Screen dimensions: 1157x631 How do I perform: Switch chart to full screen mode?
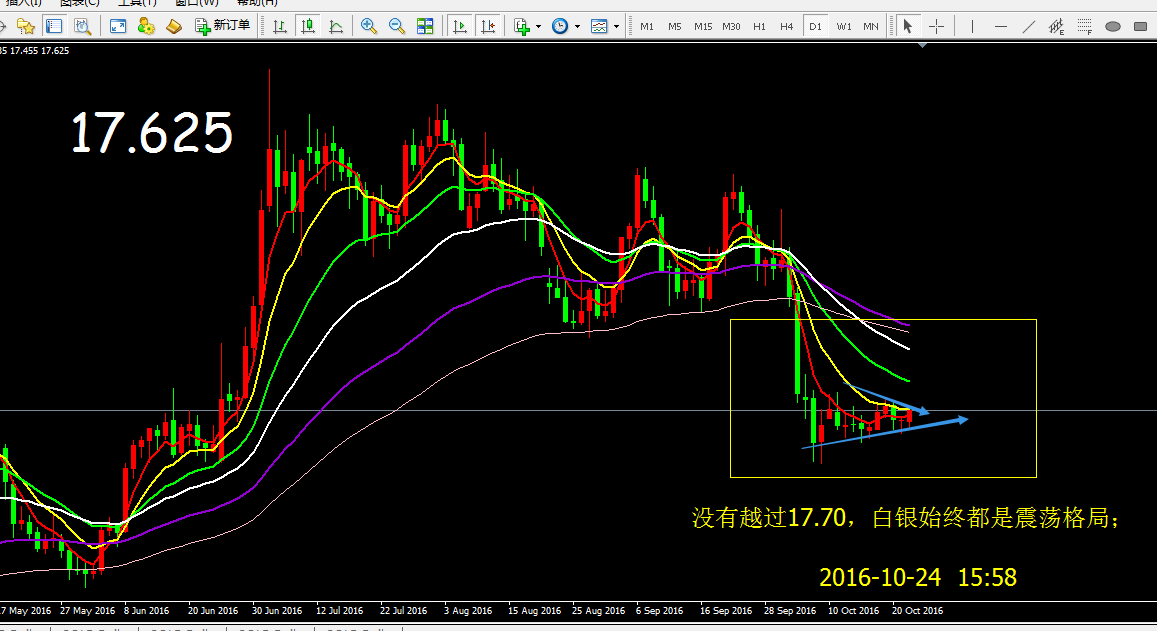point(118,27)
